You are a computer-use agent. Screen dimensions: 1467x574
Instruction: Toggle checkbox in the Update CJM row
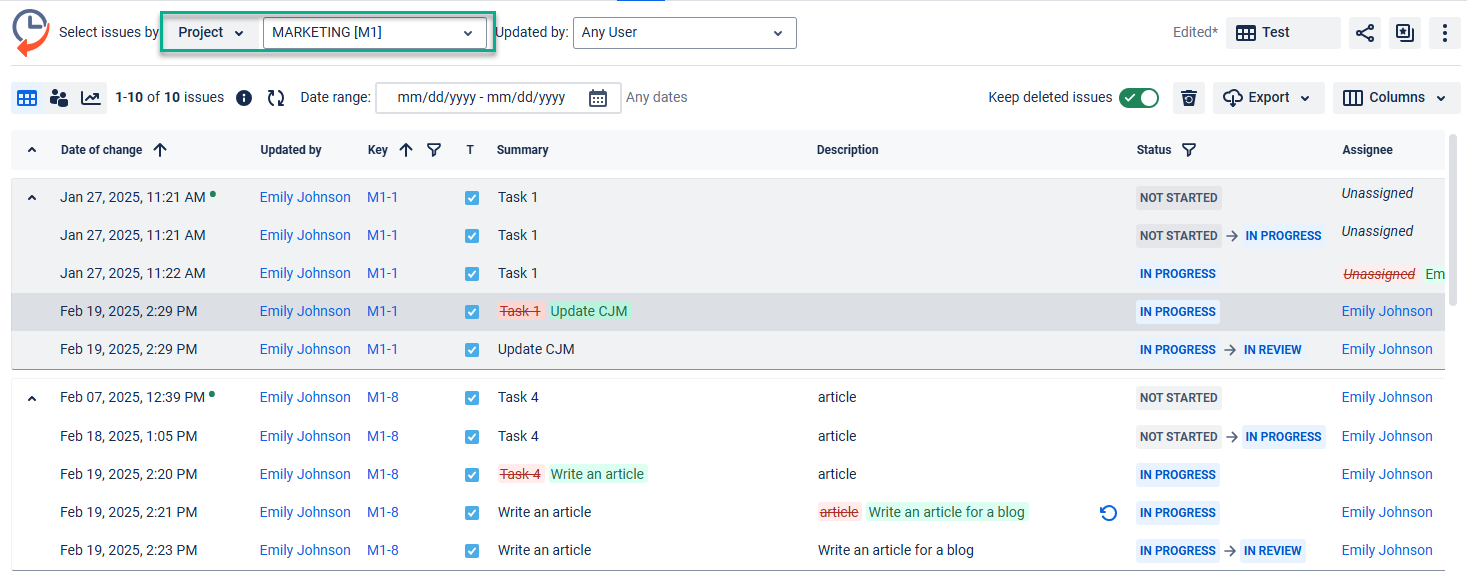tap(472, 350)
